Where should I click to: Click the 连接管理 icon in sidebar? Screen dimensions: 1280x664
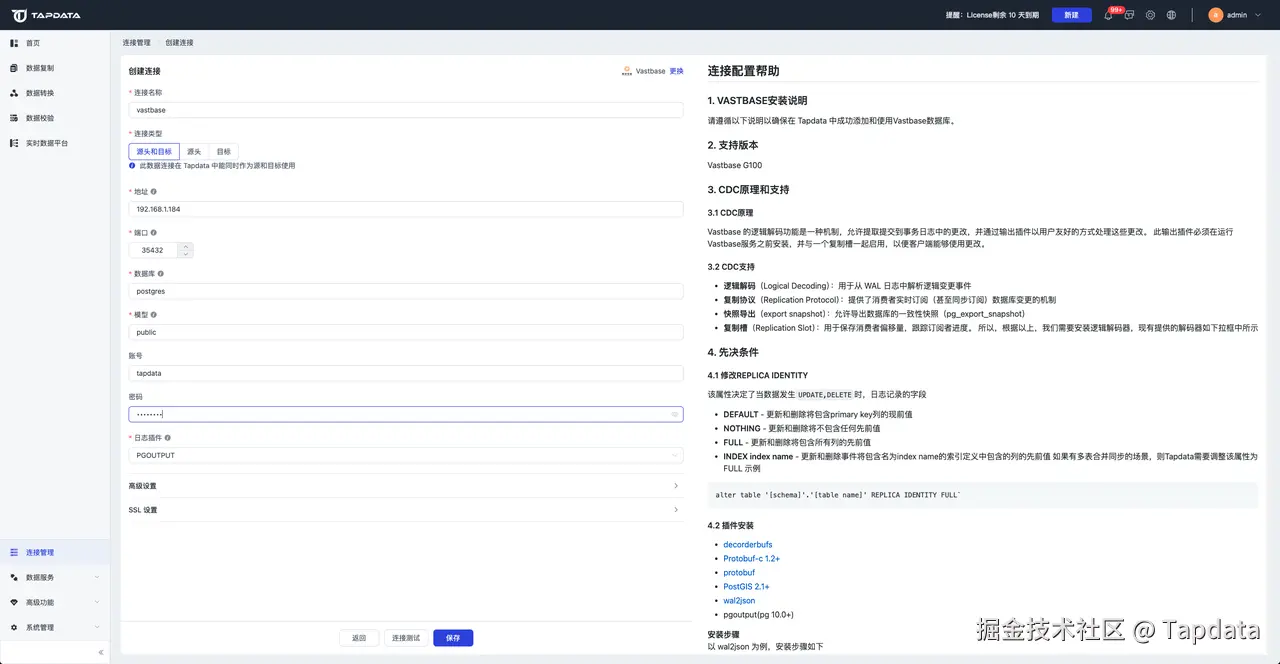[x=14, y=552]
